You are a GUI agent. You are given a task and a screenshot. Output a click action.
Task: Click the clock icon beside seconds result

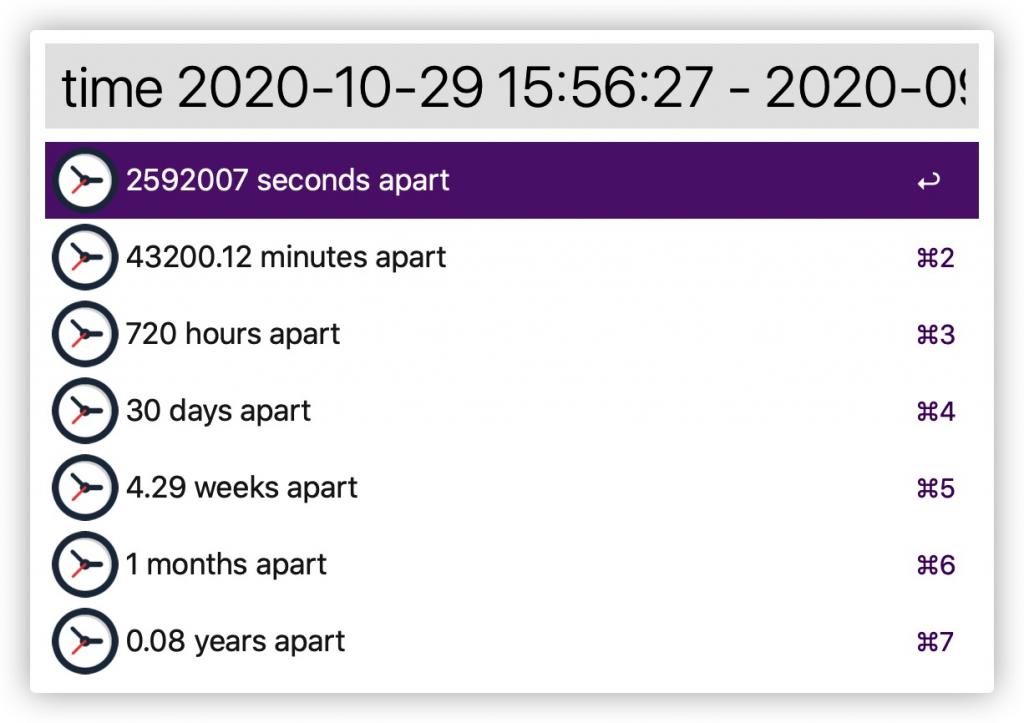click(x=84, y=181)
